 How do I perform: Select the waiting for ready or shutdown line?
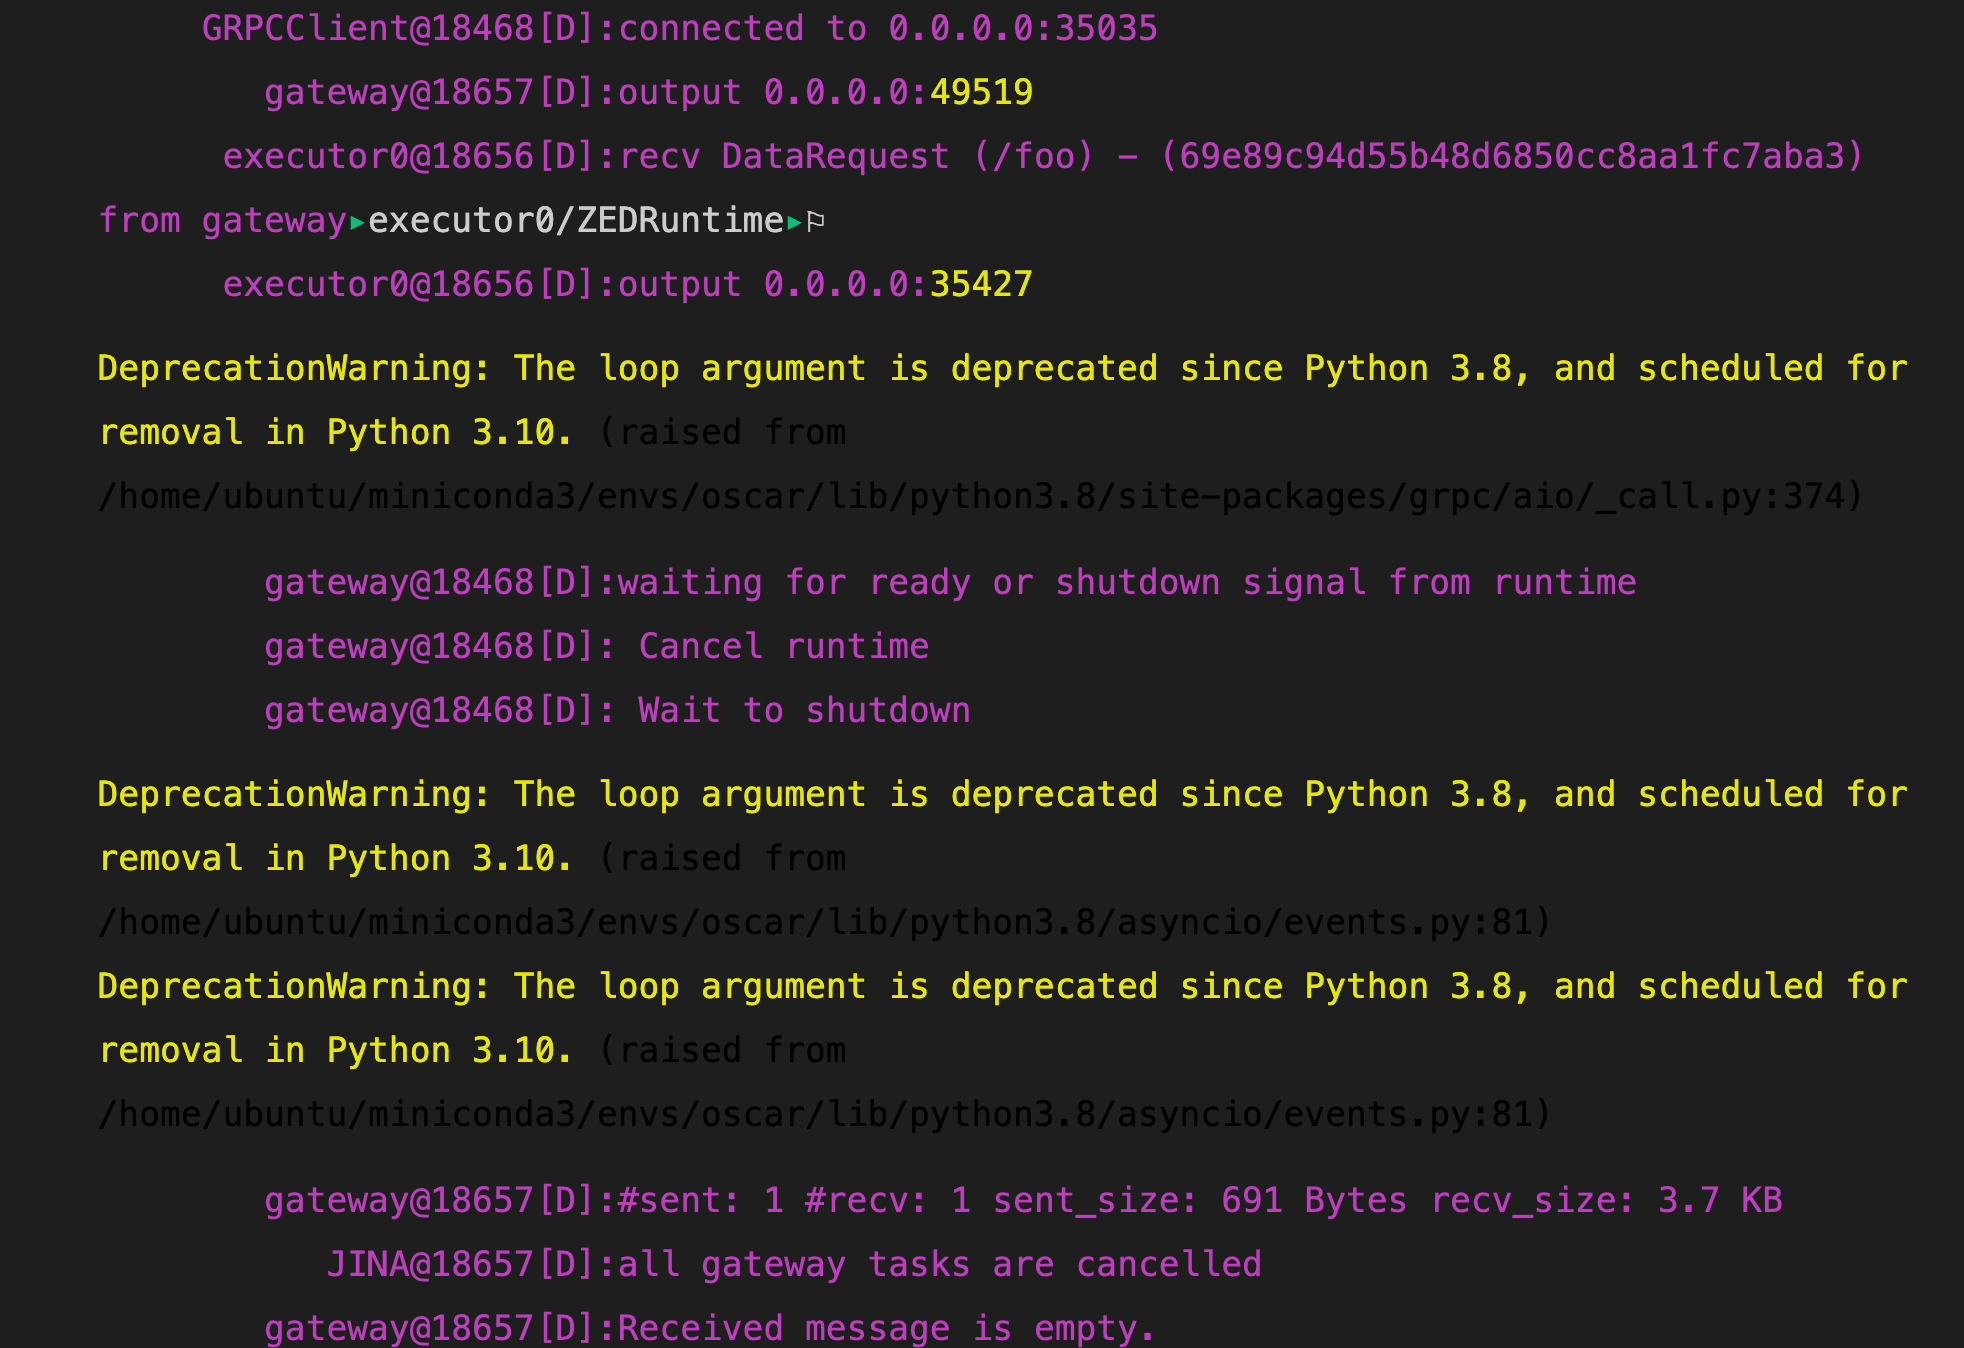[950, 581]
